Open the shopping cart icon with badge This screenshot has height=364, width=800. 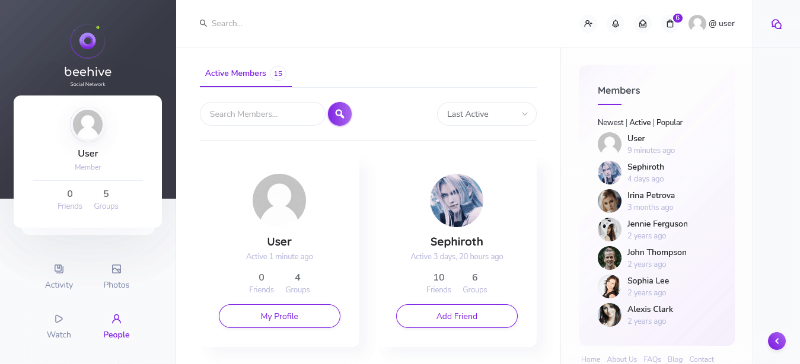(670, 23)
